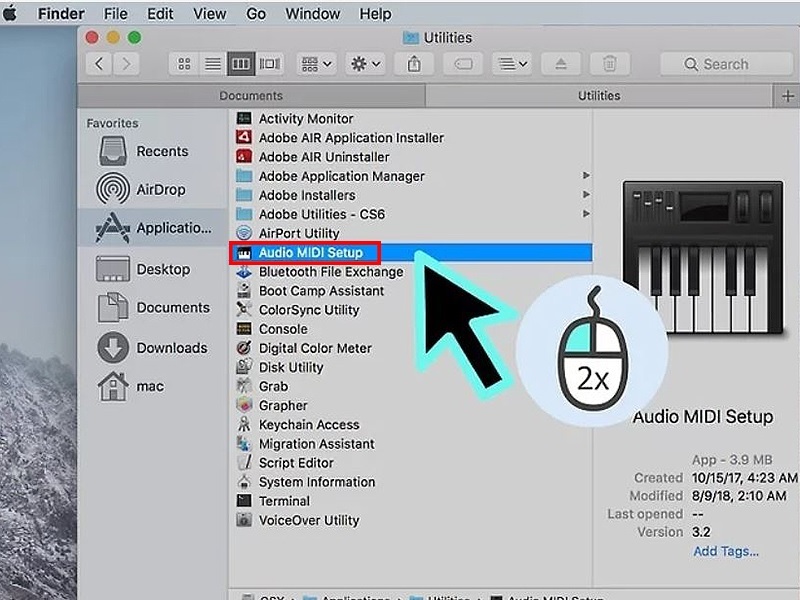Open the gear action menu
This screenshot has height=600, width=800.
click(x=365, y=64)
